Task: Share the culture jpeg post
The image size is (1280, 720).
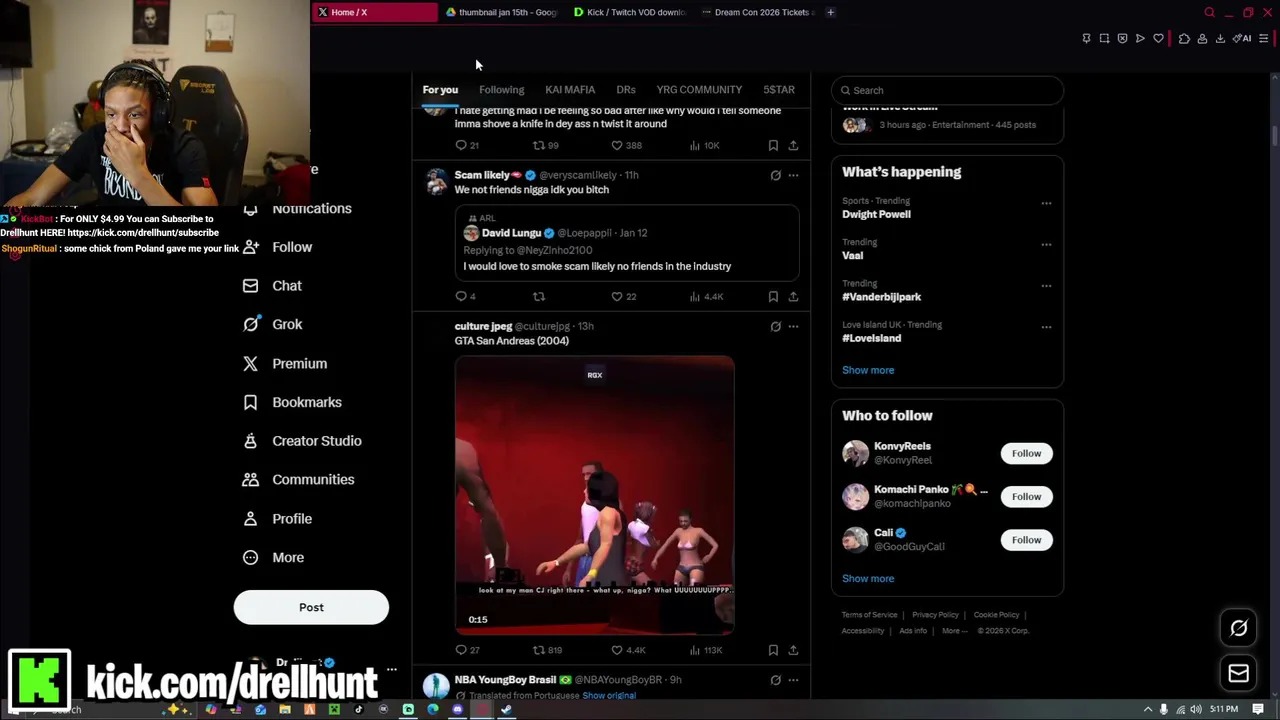Action: [x=793, y=650]
